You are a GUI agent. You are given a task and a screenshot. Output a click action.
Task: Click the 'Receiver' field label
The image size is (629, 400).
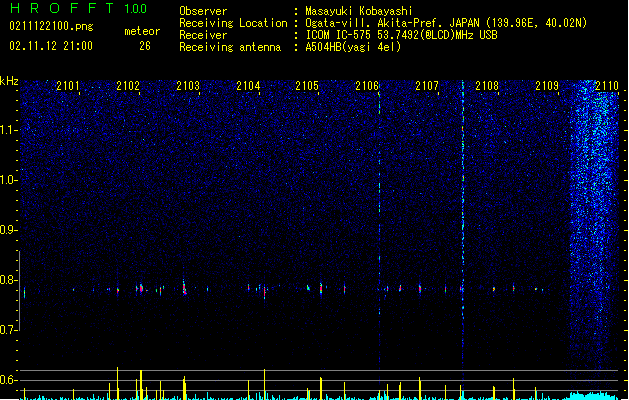[203, 35]
